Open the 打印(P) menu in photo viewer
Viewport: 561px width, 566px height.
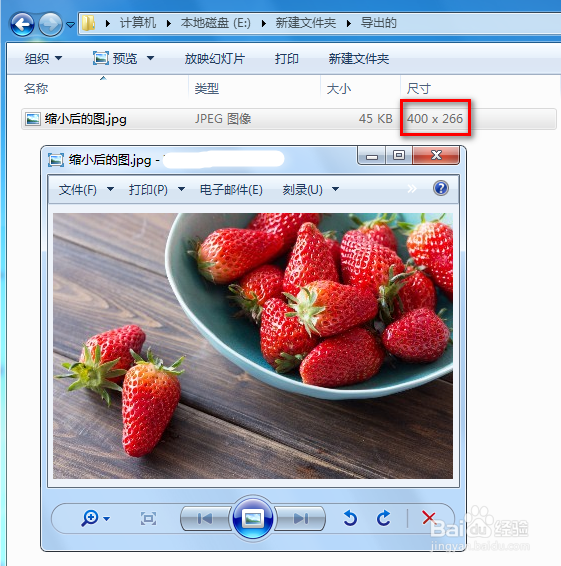(157, 190)
